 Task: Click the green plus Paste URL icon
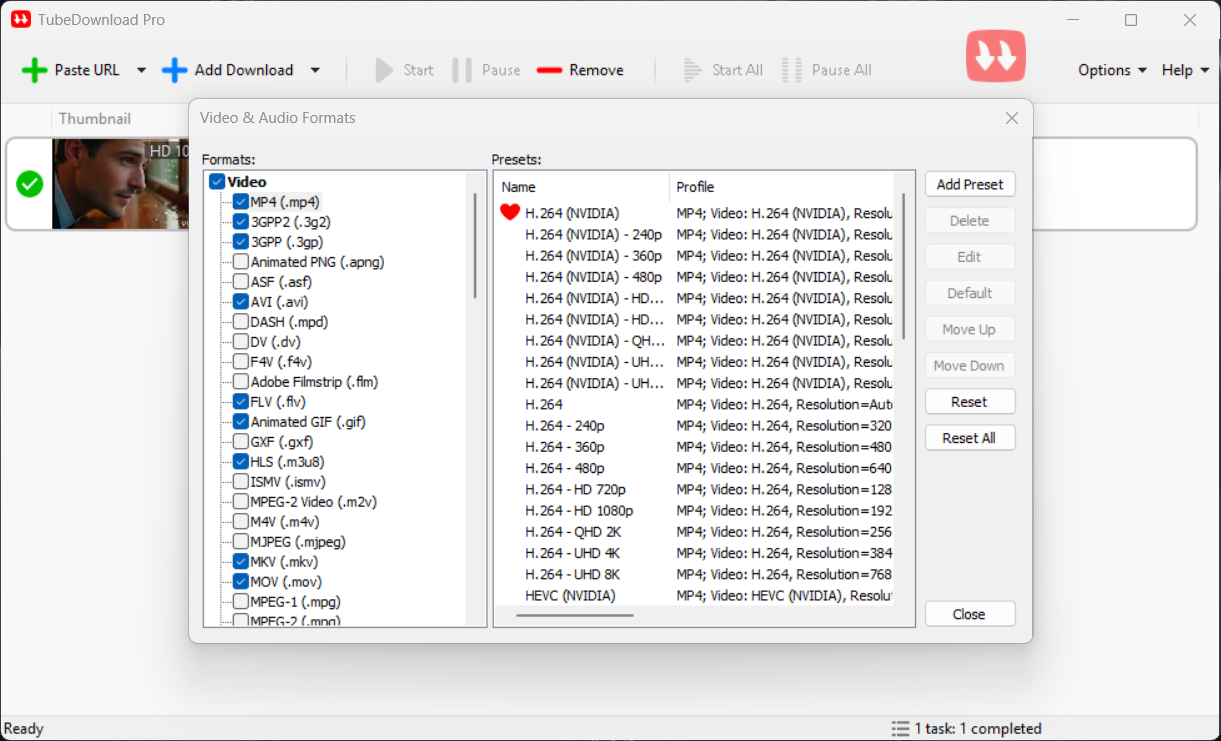[x=34, y=70]
